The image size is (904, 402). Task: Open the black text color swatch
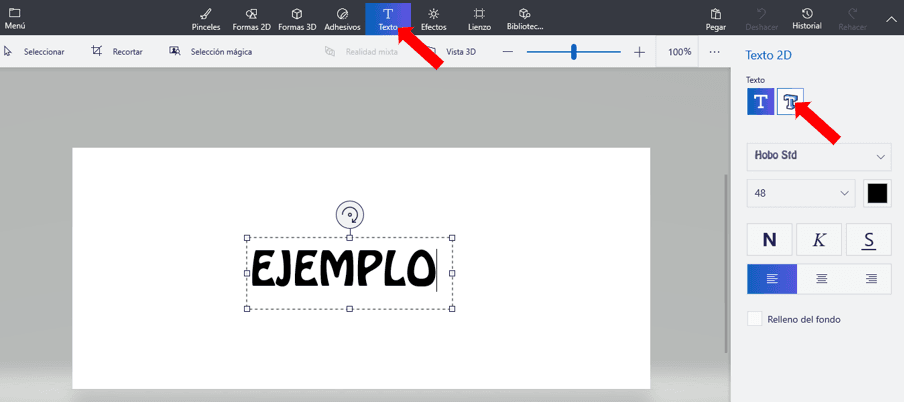[x=877, y=193]
